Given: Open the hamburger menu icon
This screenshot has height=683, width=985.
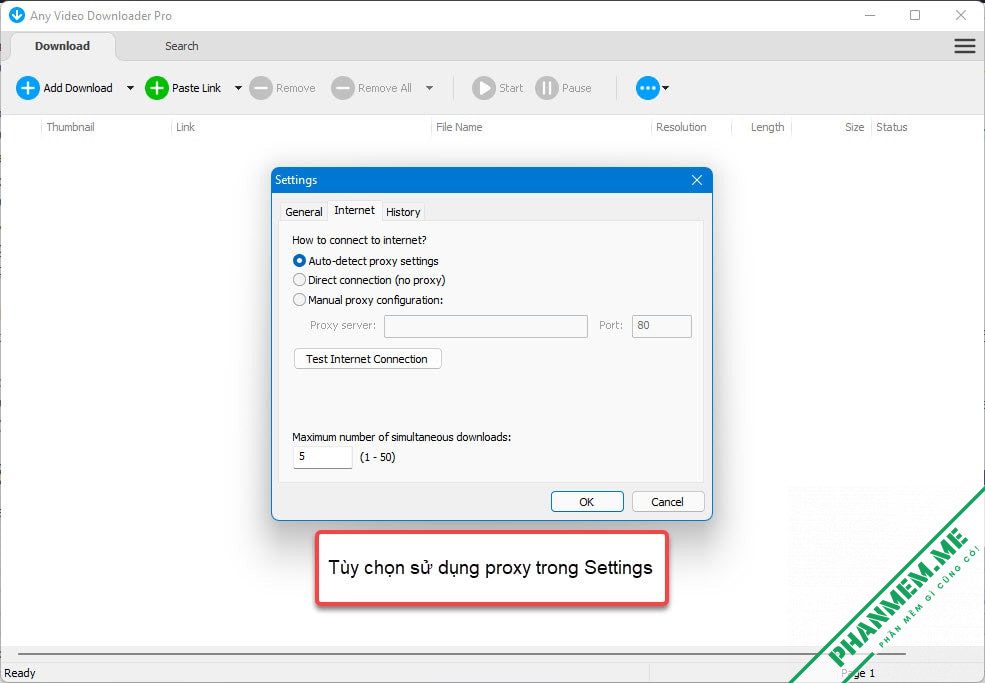Looking at the screenshot, I should click(965, 46).
